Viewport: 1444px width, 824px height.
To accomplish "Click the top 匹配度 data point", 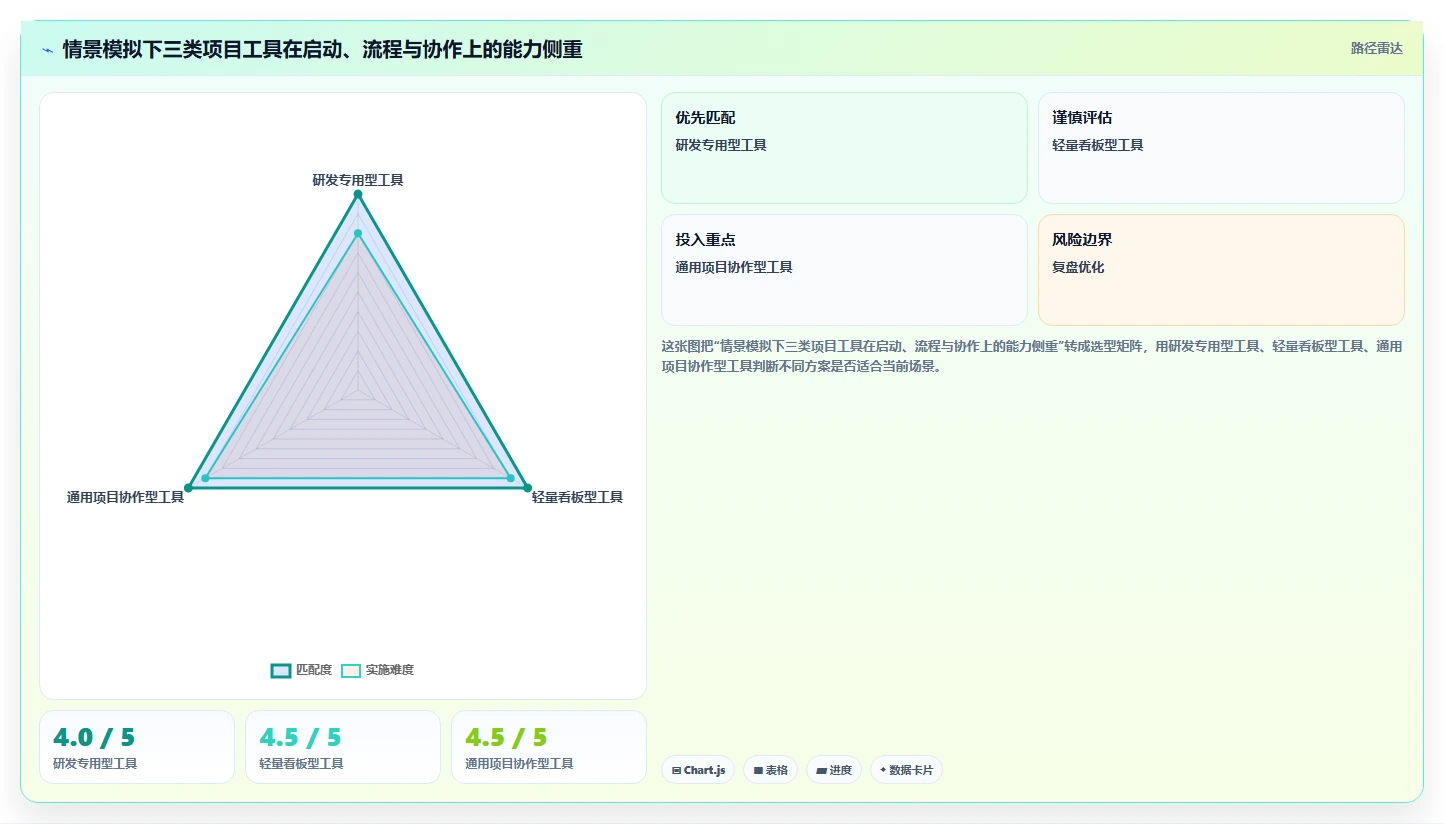I will [x=358, y=194].
